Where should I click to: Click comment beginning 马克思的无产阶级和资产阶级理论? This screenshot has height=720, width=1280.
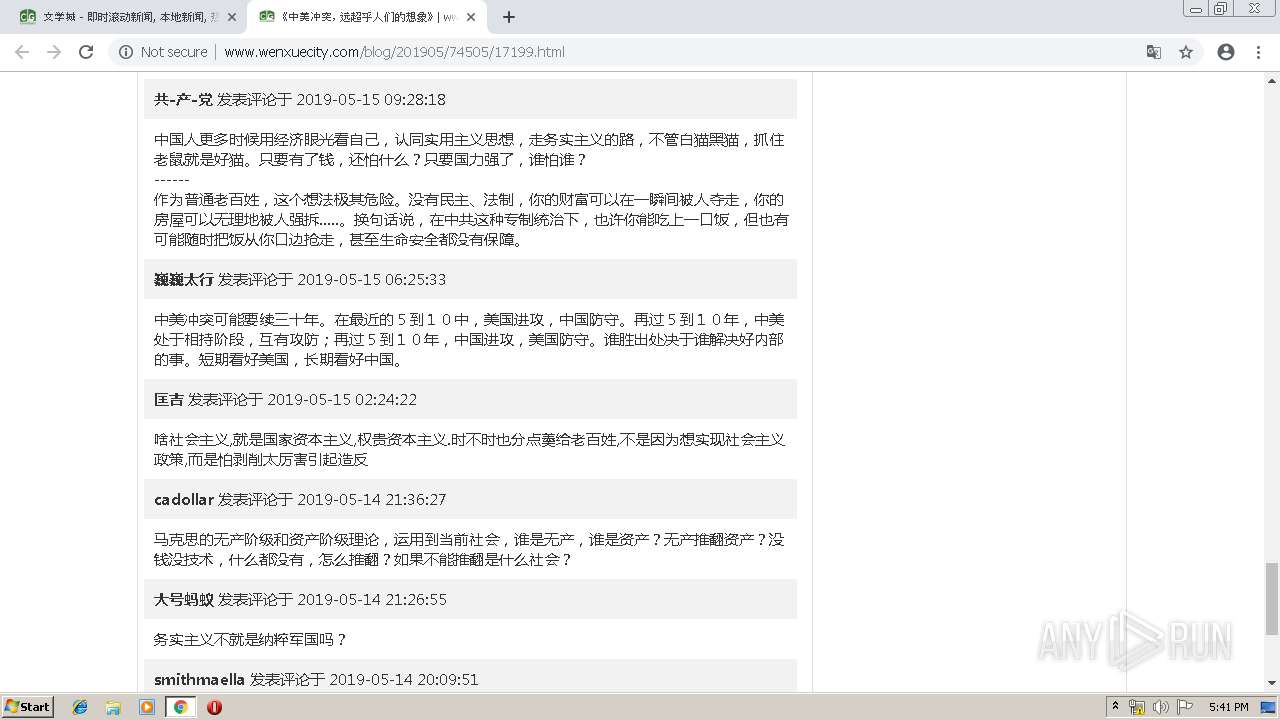(469, 549)
